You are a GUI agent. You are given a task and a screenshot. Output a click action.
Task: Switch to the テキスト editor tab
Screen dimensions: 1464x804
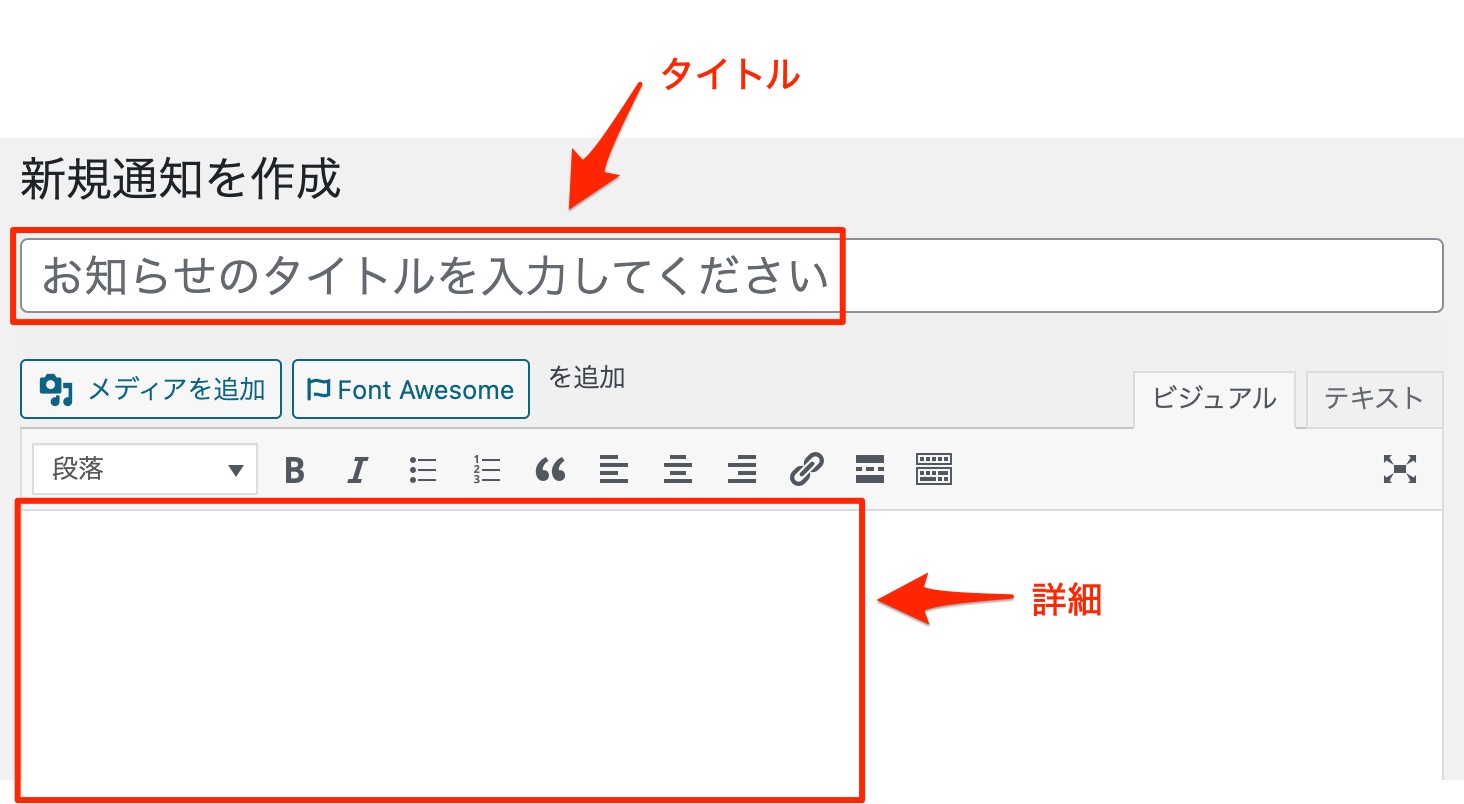click(1373, 399)
